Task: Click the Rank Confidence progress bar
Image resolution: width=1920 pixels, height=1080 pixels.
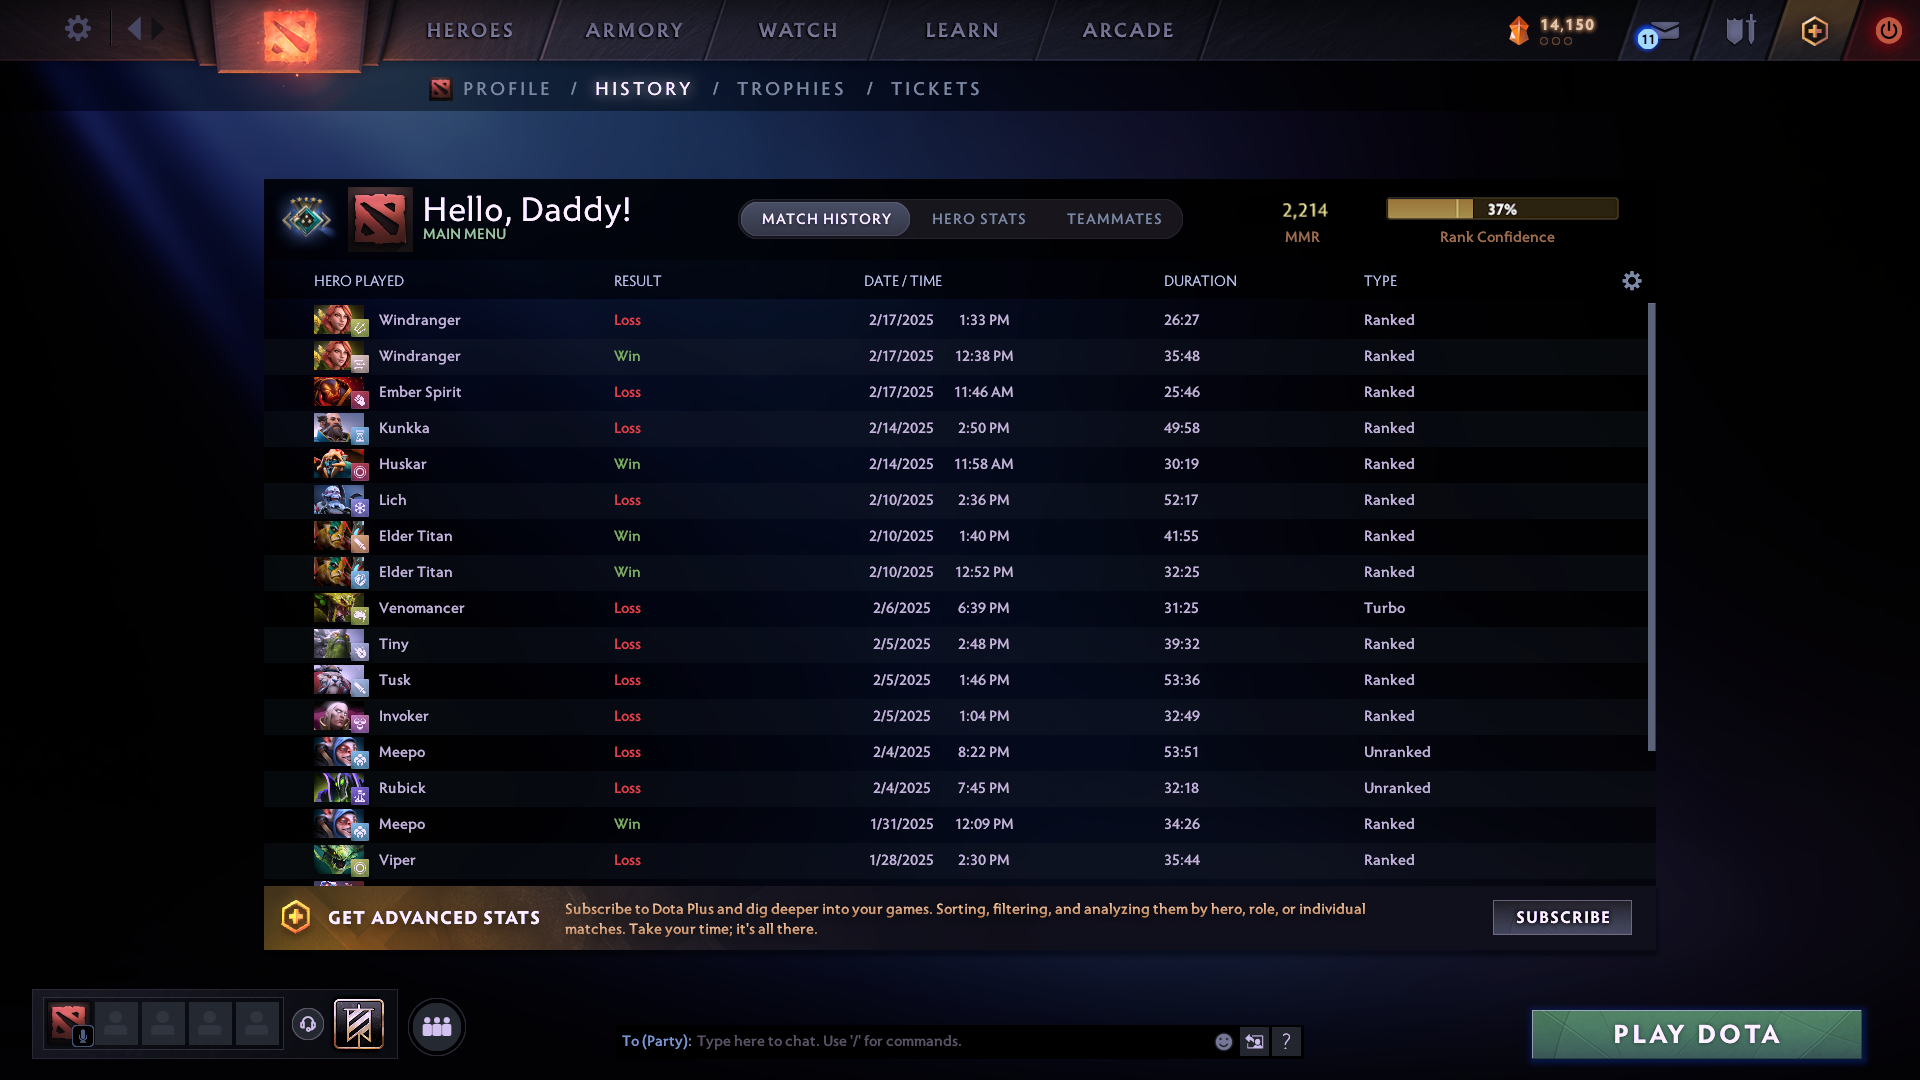Action: (1501, 209)
